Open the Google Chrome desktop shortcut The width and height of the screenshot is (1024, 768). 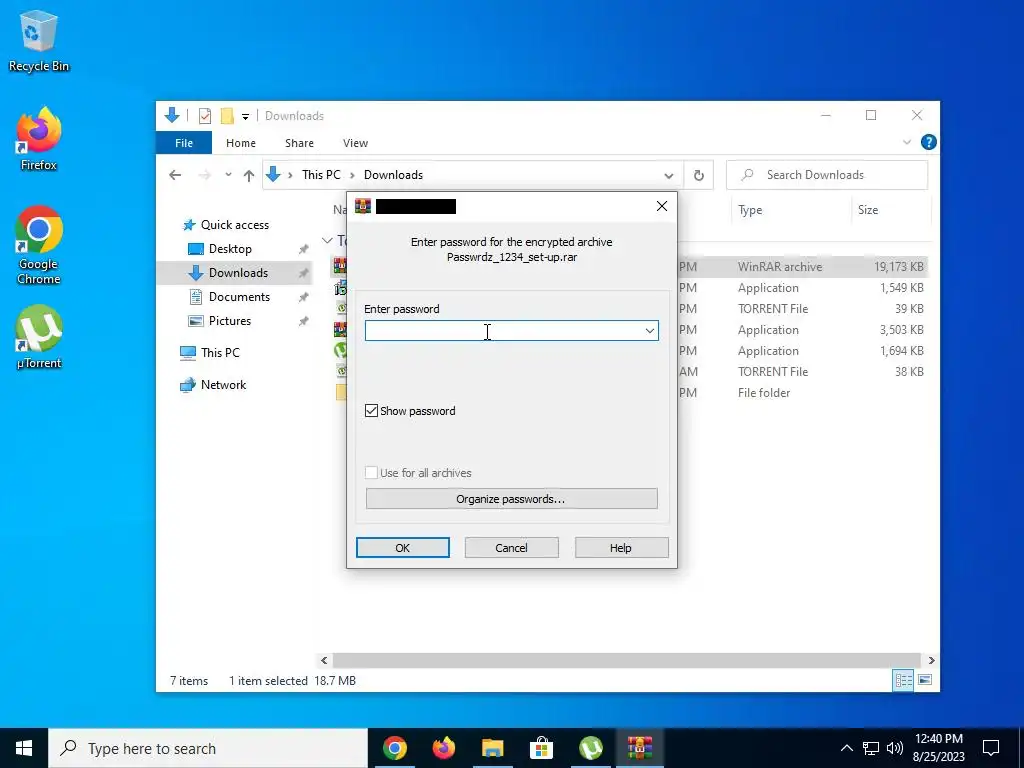tap(39, 246)
